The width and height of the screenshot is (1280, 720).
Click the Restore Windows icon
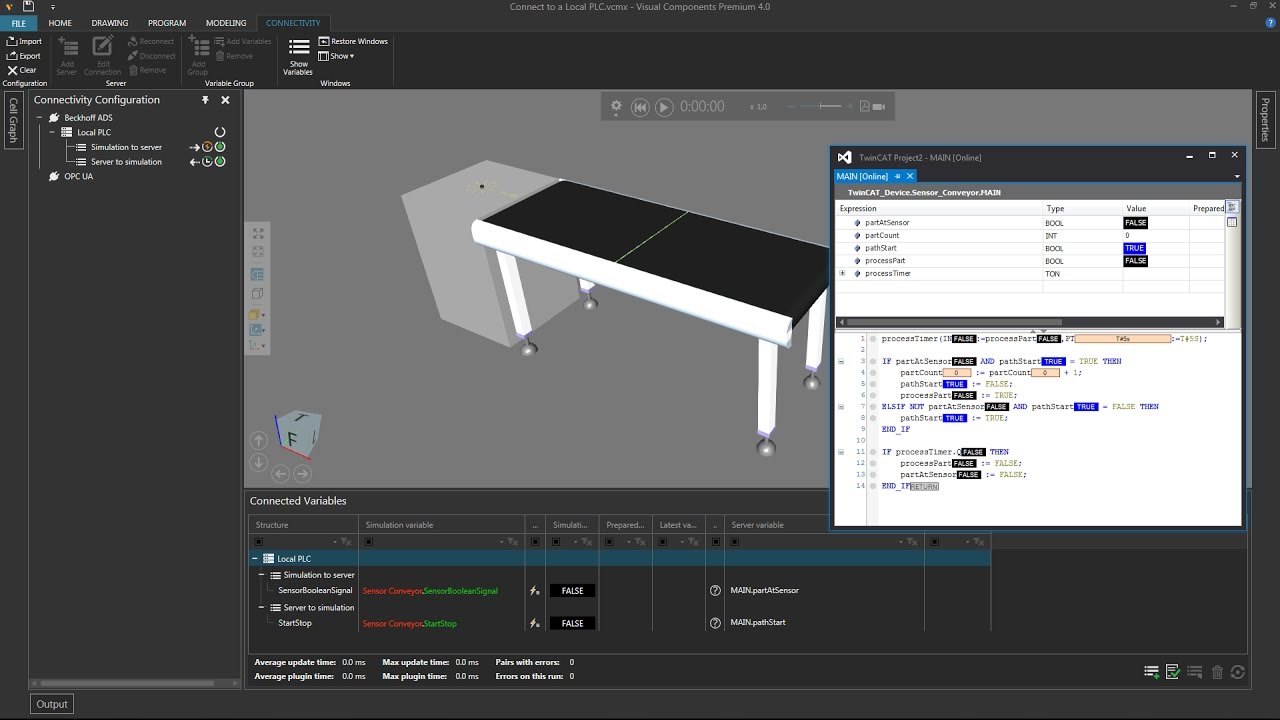(322, 41)
